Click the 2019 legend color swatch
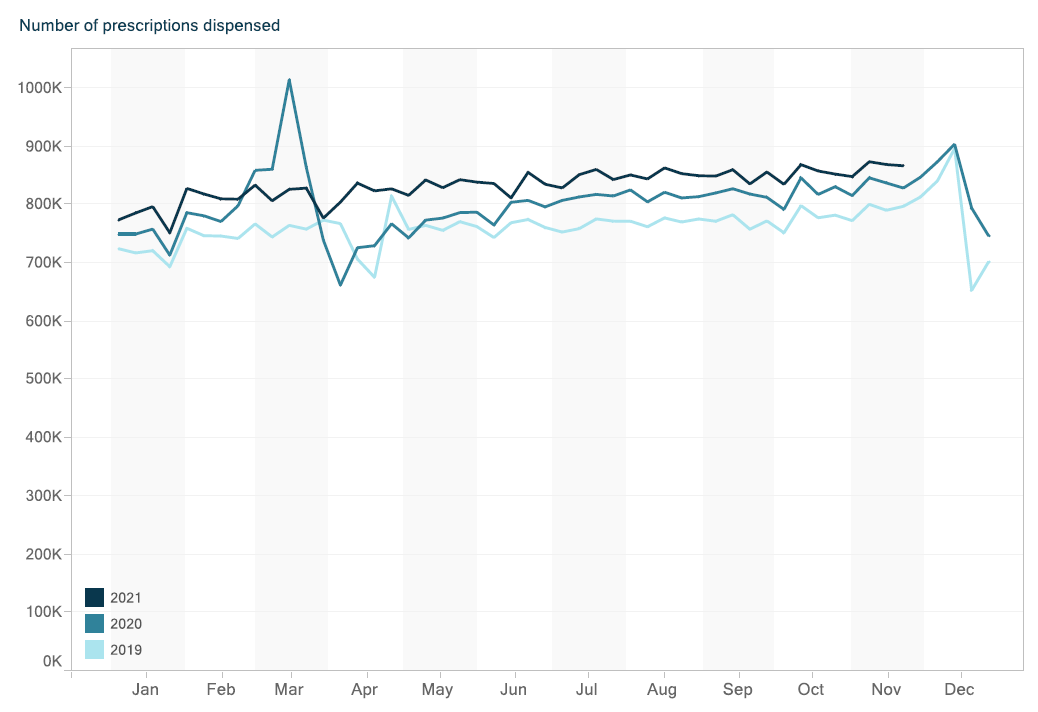Image resolution: width=1038 pixels, height=712 pixels. [95, 649]
